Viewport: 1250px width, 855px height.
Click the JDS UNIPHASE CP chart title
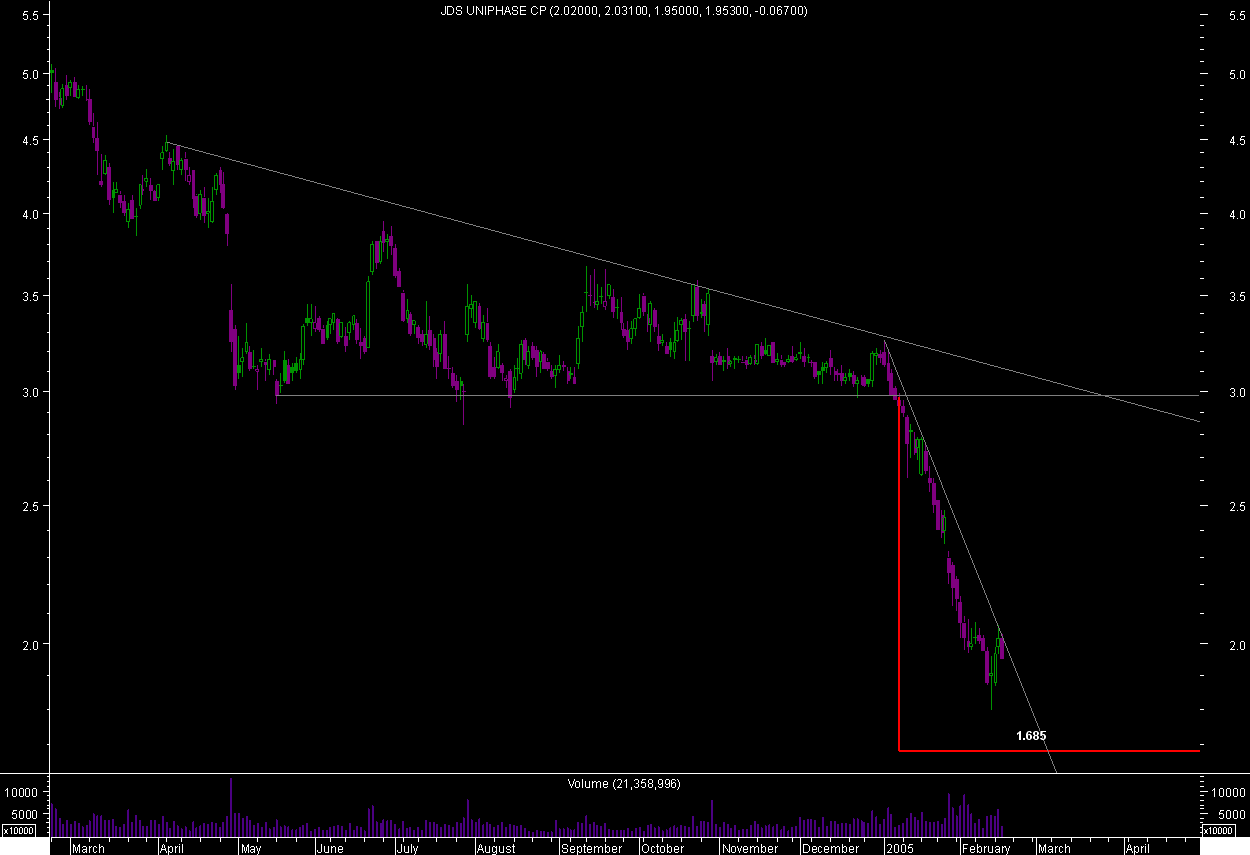[x=625, y=11]
